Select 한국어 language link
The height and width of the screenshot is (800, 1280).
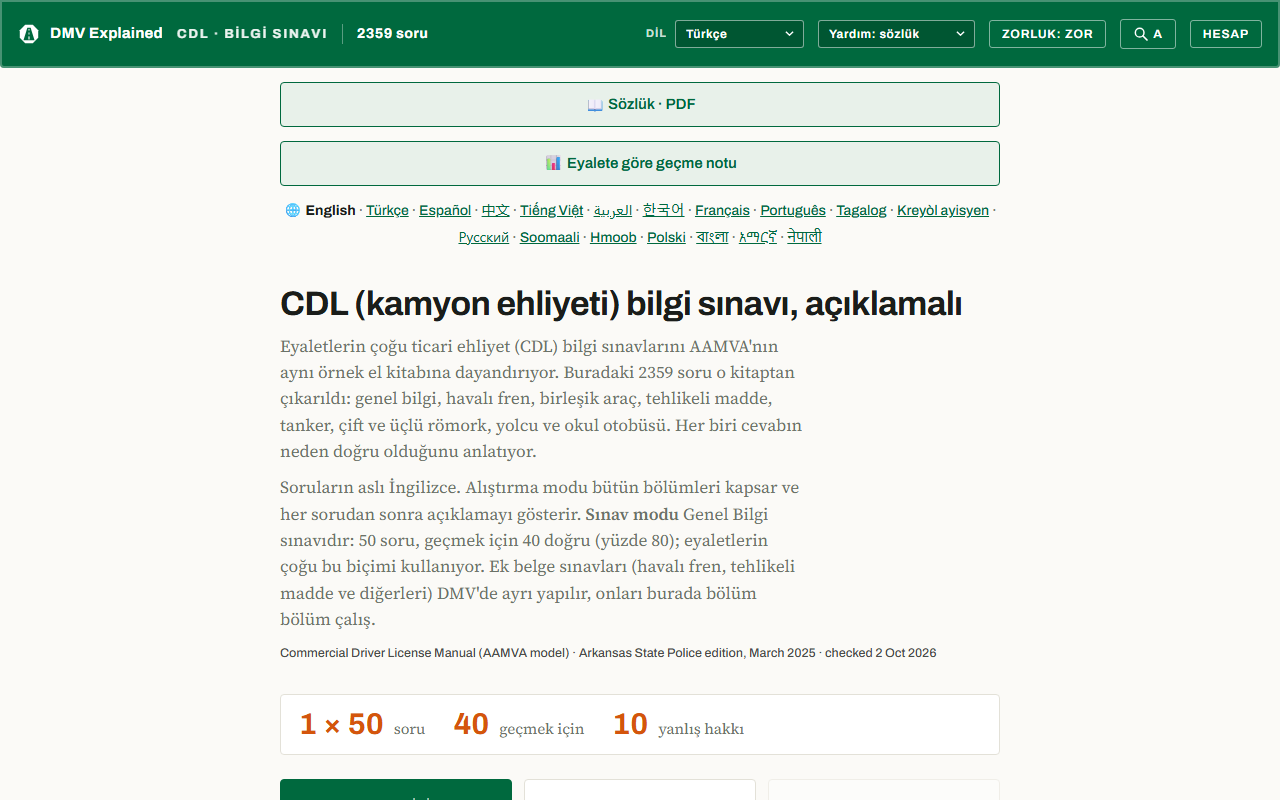point(664,211)
